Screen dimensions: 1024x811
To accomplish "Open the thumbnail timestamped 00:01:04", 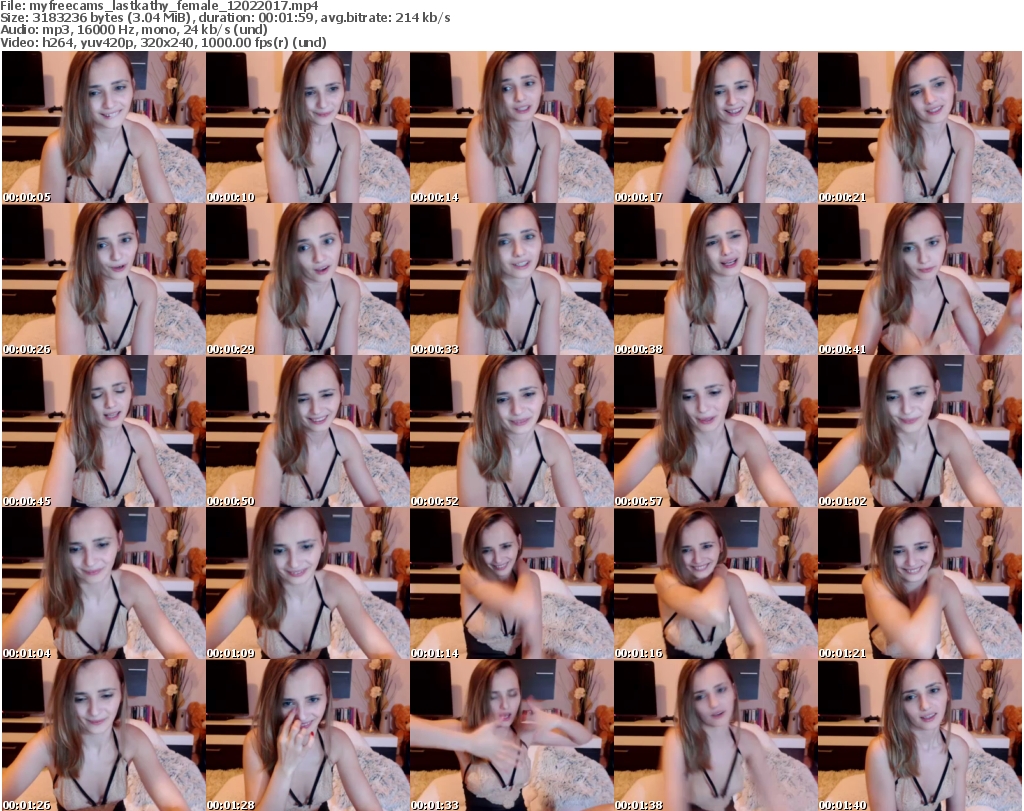I will coord(103,583).
